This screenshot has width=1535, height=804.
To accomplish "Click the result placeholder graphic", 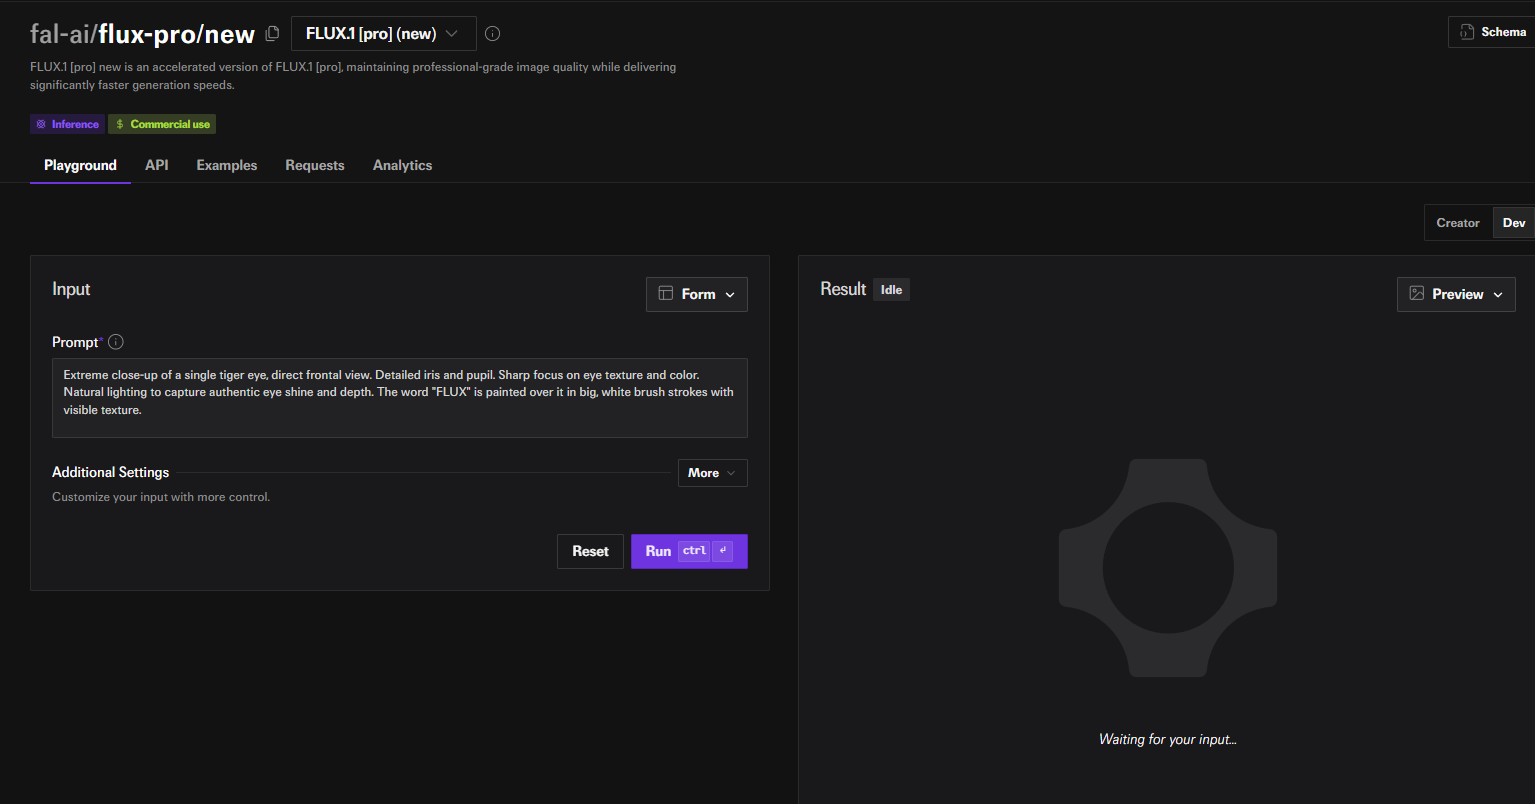I will click(x=1168, y=568).
